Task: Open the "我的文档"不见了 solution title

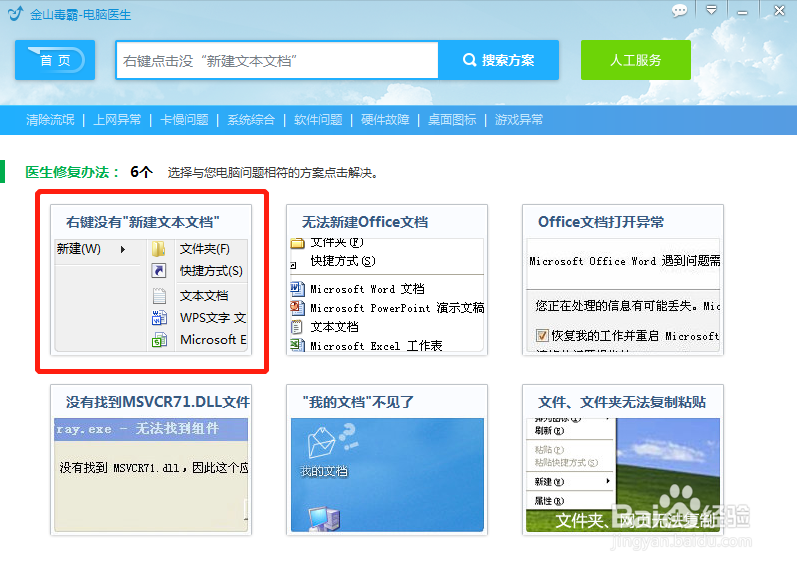Action: pos(358,402)
